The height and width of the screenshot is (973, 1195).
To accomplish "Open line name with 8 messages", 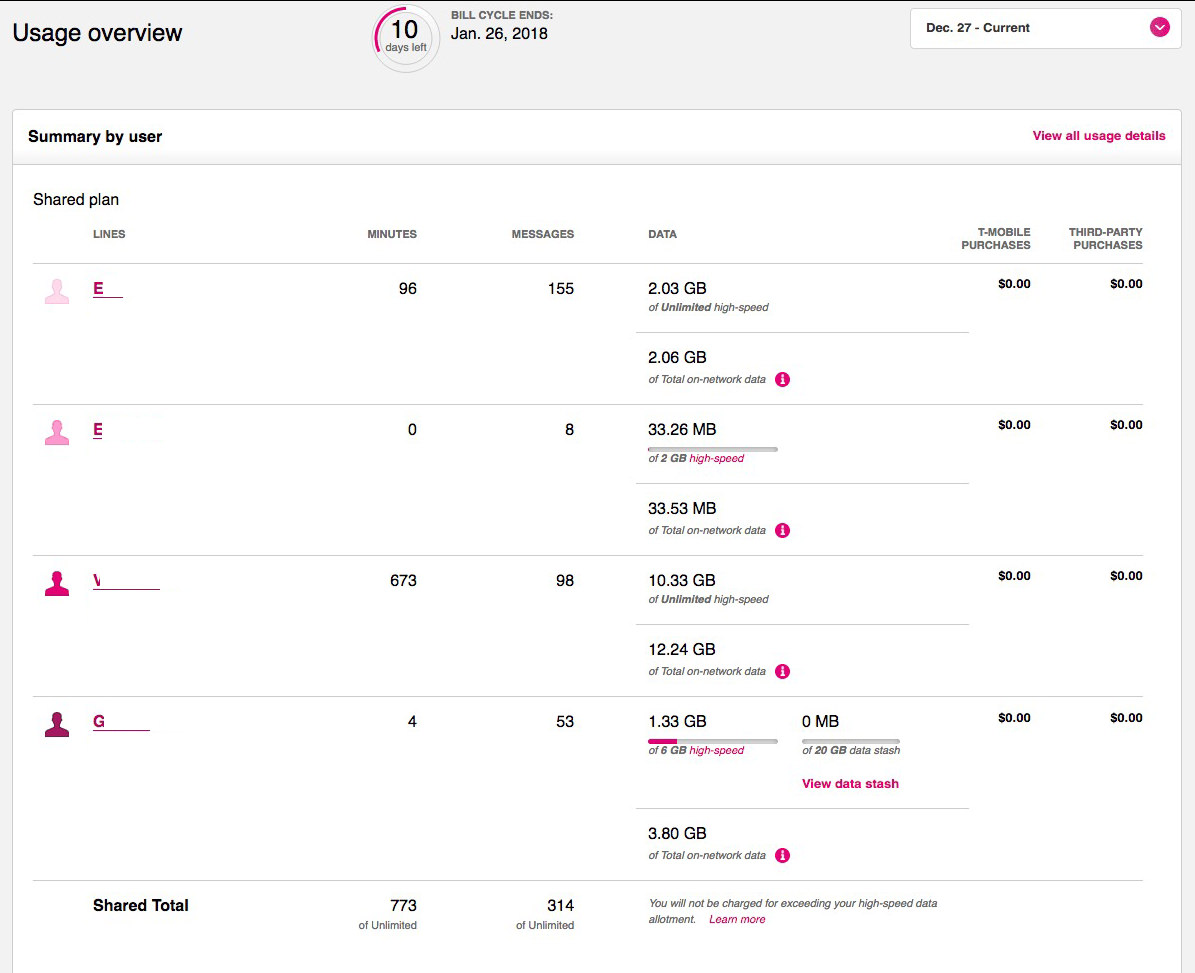I will [x=99, y=430].
